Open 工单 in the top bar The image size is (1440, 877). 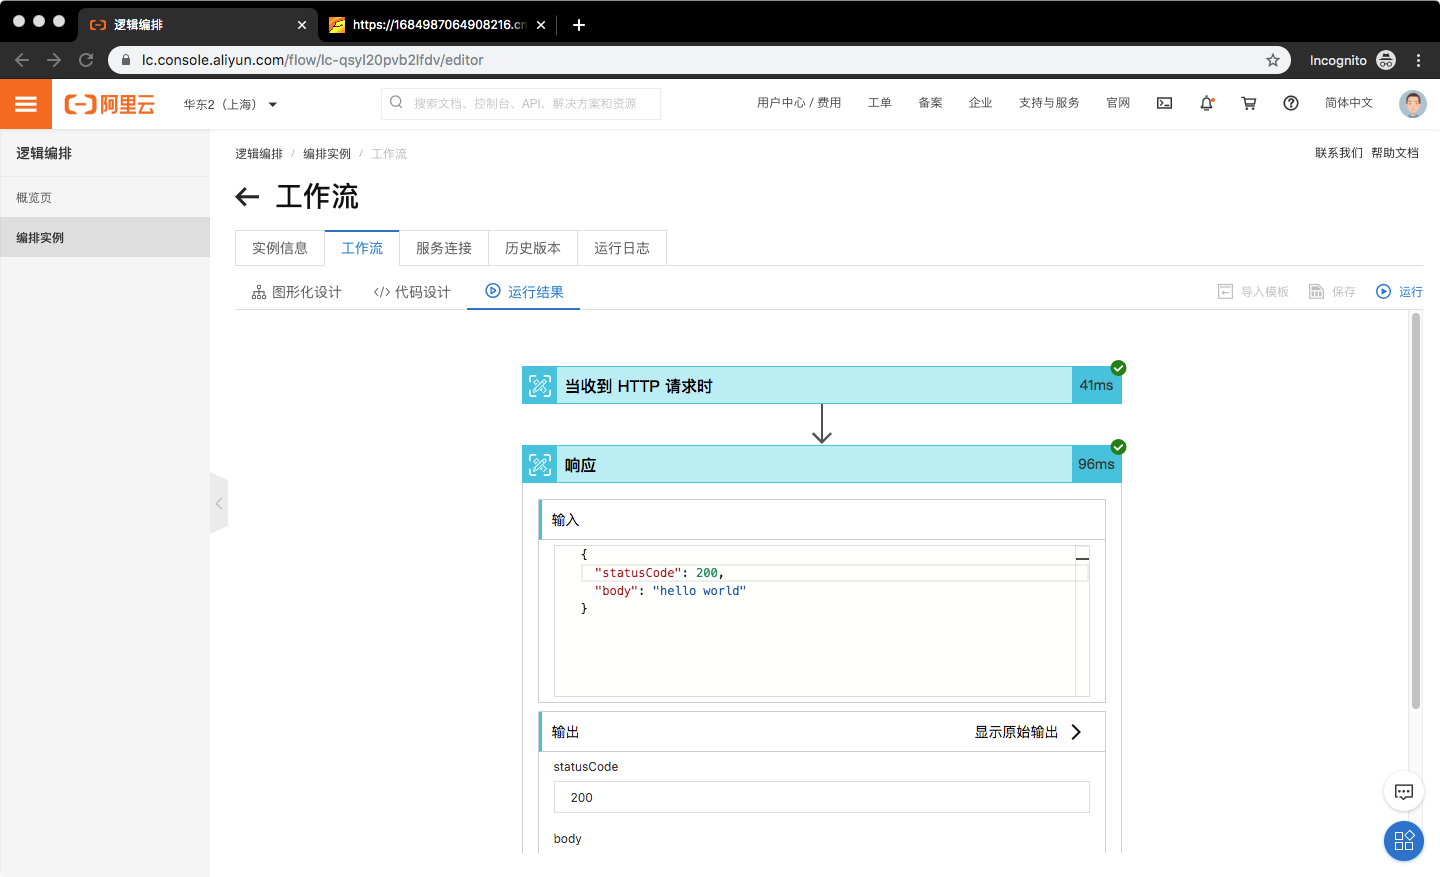pyautogui.click(x=880, y=103)
